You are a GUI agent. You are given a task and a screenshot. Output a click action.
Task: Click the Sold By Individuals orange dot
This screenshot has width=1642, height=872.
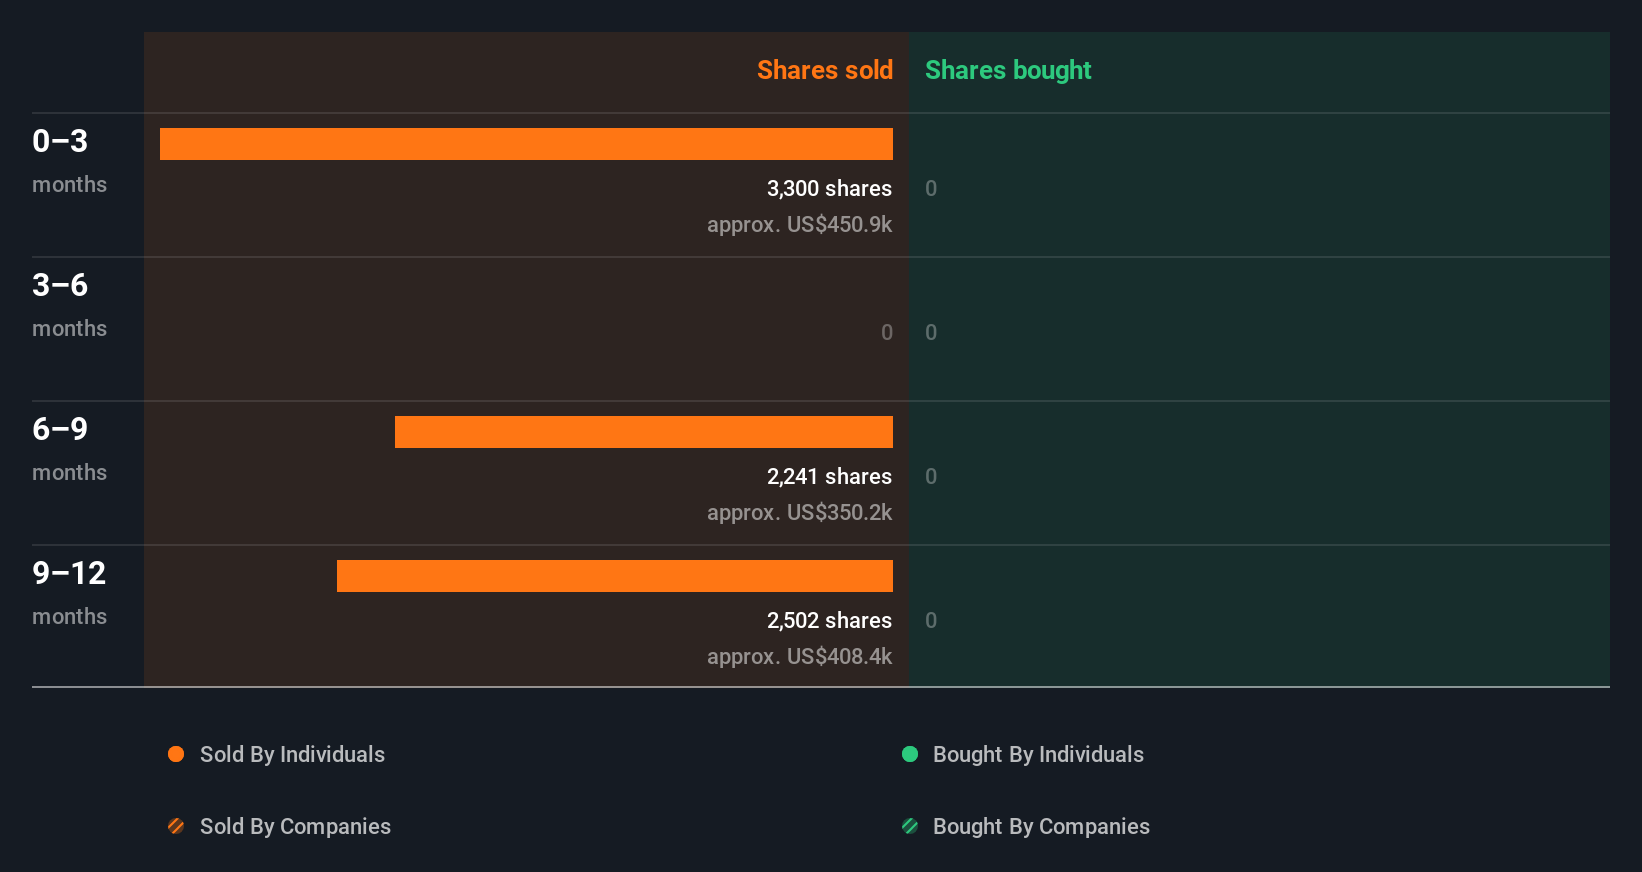point(176,754)
